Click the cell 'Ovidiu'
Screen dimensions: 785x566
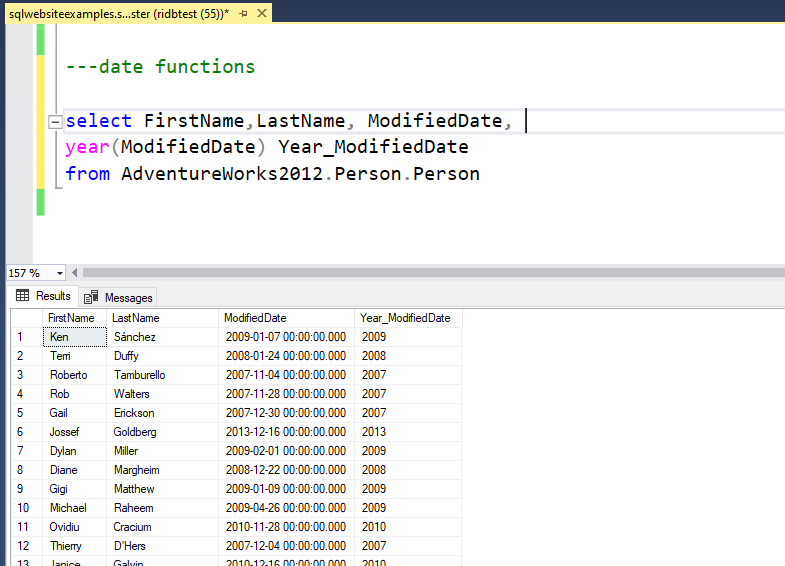coord(75,527)
